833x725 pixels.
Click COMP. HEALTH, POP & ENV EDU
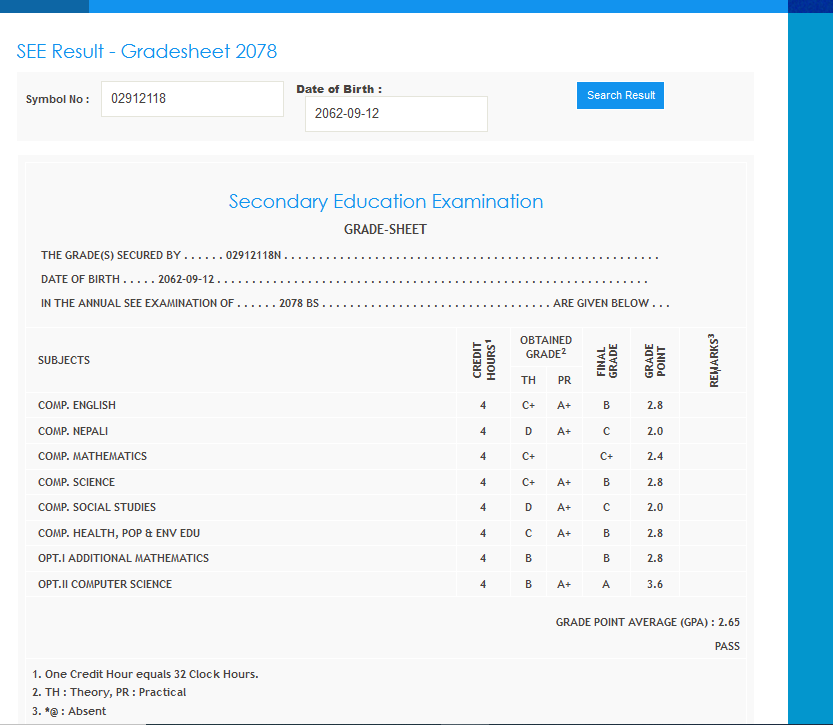pyautogui.click(x=119, y=533)
